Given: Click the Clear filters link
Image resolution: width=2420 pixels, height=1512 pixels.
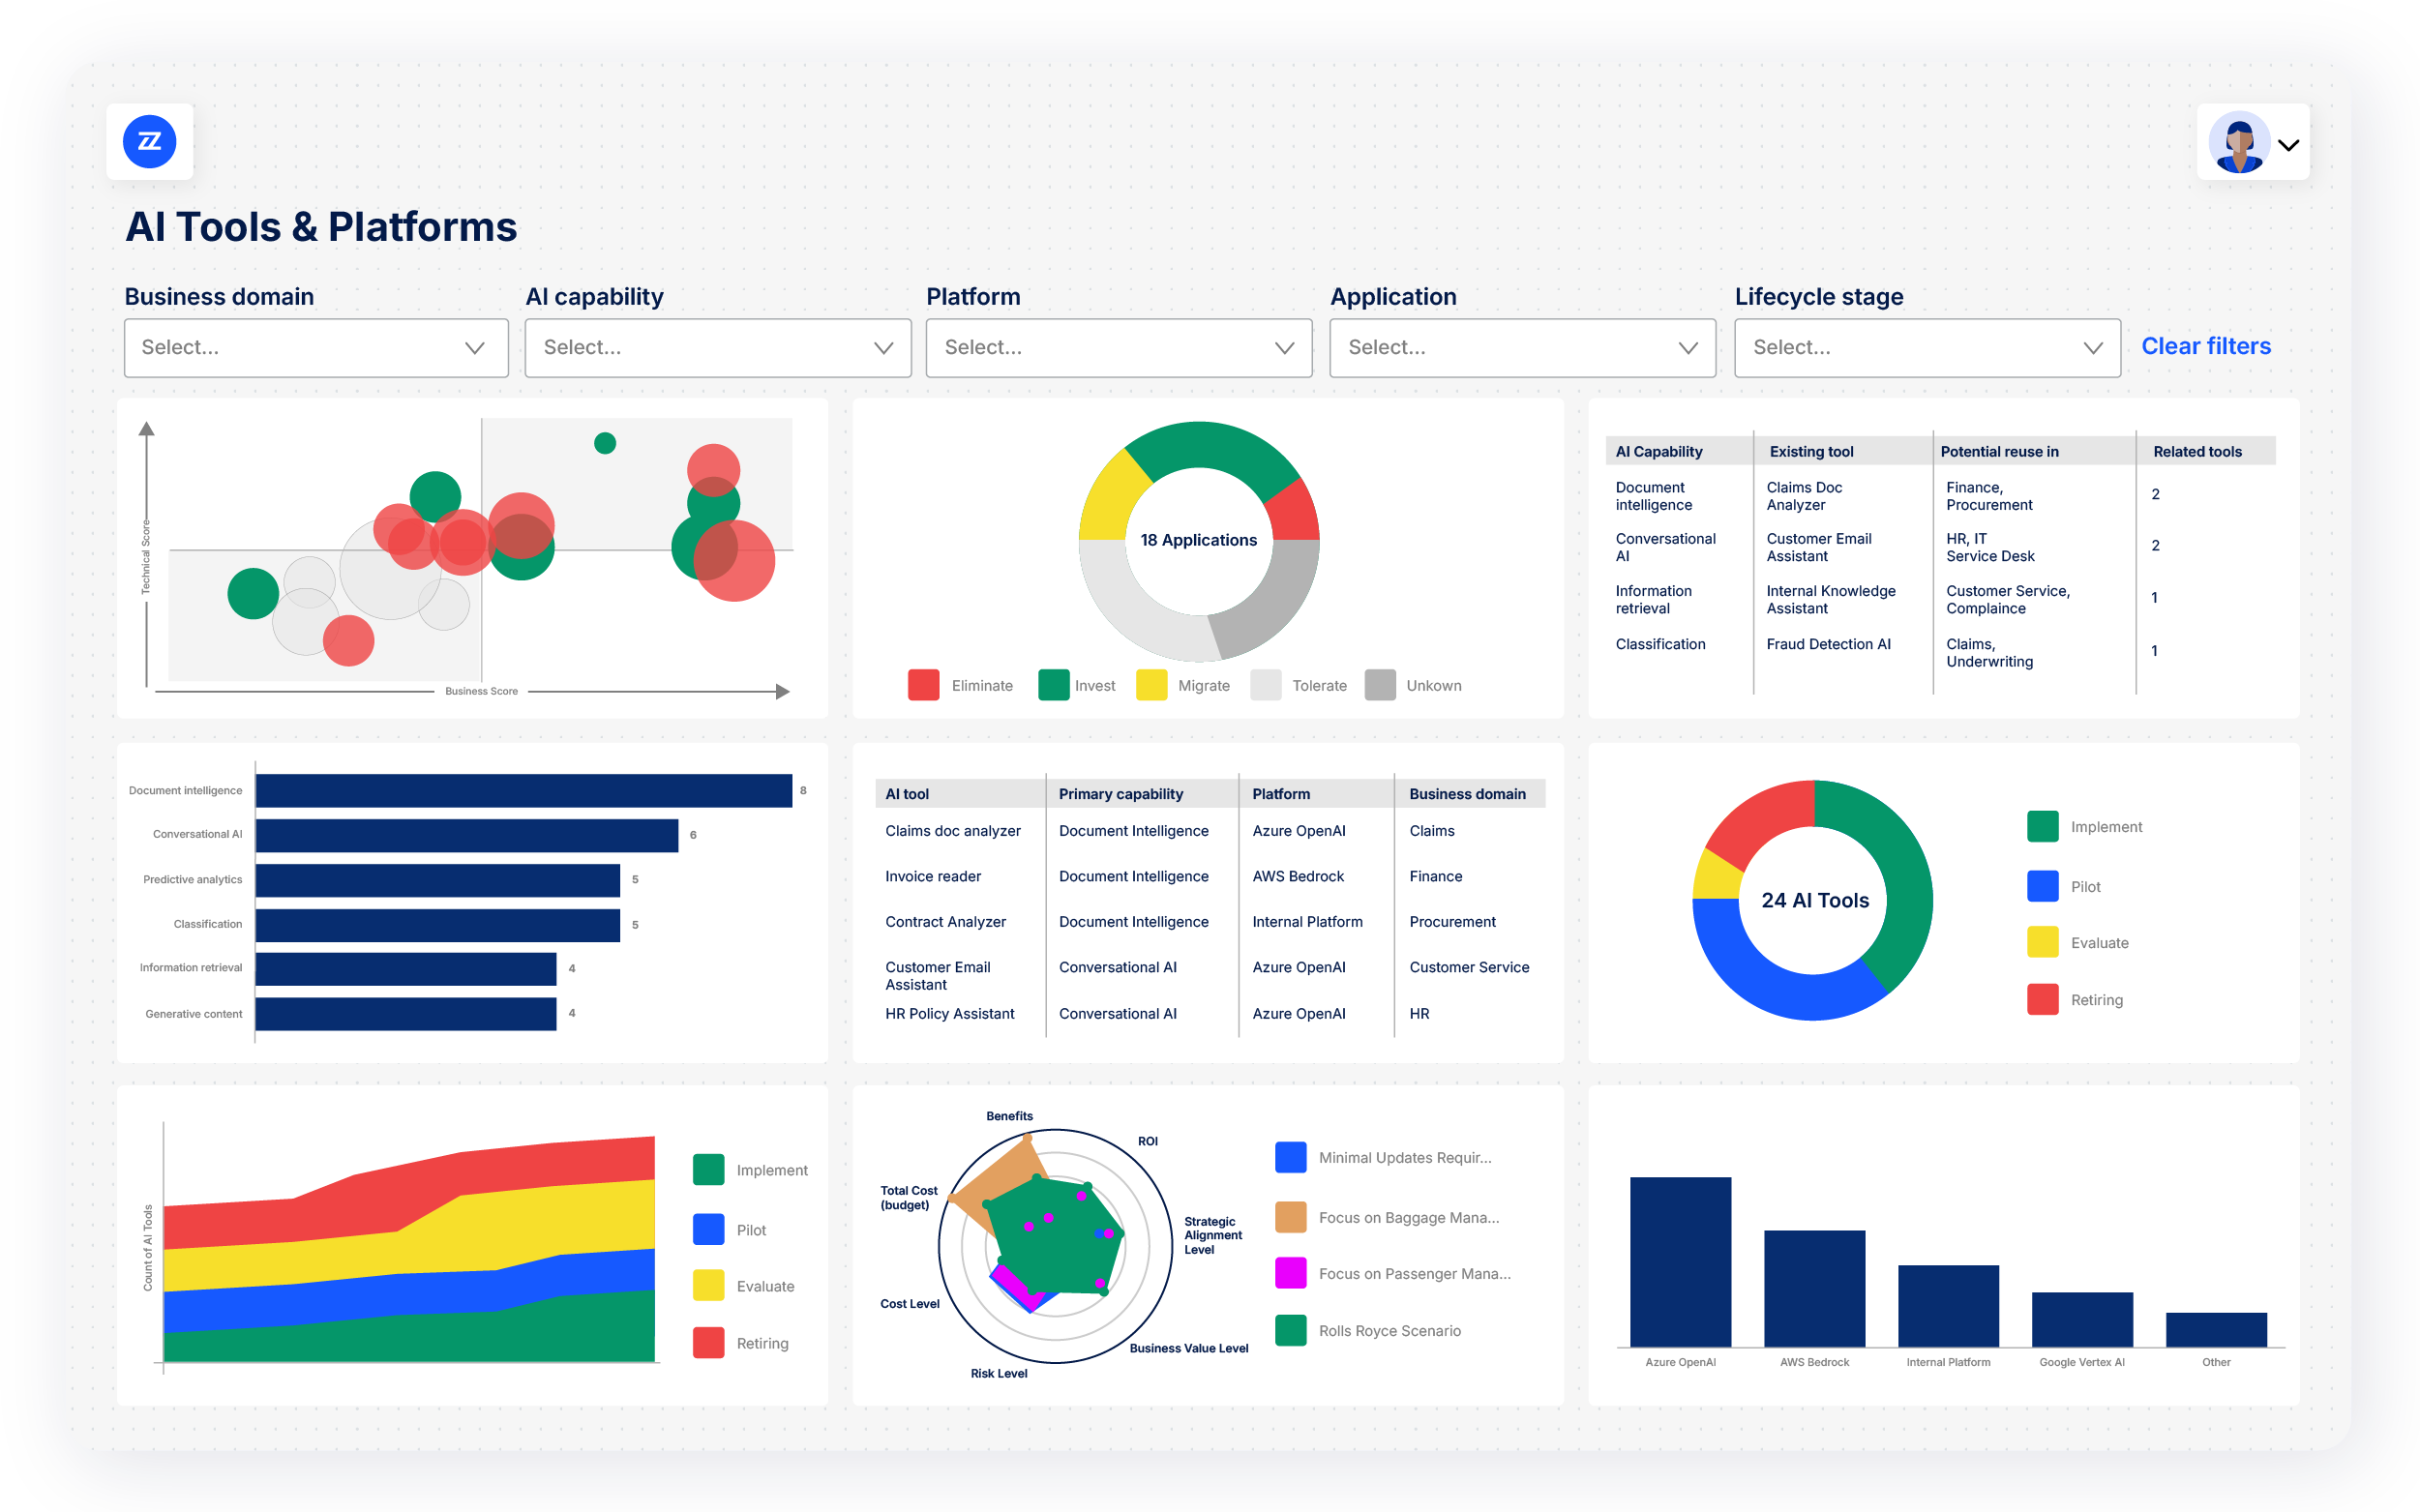Looking at the screenshot, I should point(2206,346).
